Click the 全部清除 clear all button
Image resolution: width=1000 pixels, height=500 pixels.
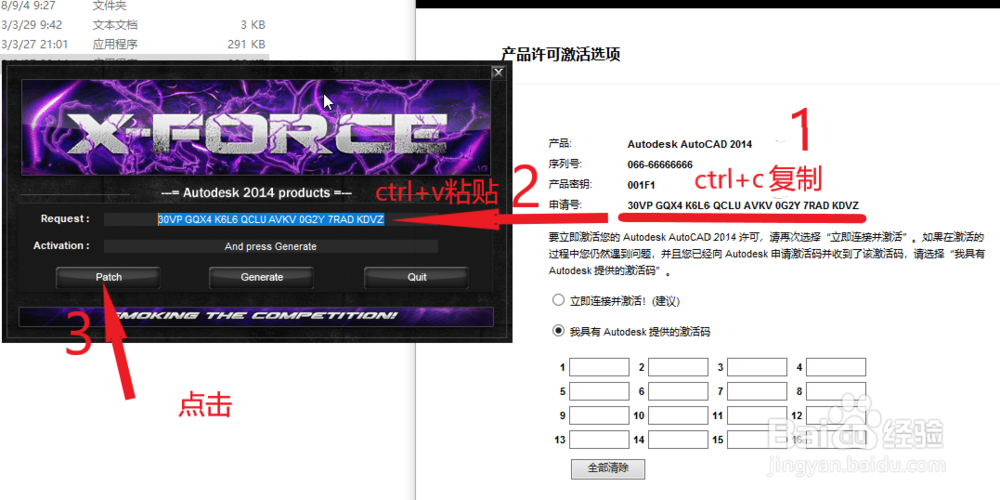click(x=608, y=468)
